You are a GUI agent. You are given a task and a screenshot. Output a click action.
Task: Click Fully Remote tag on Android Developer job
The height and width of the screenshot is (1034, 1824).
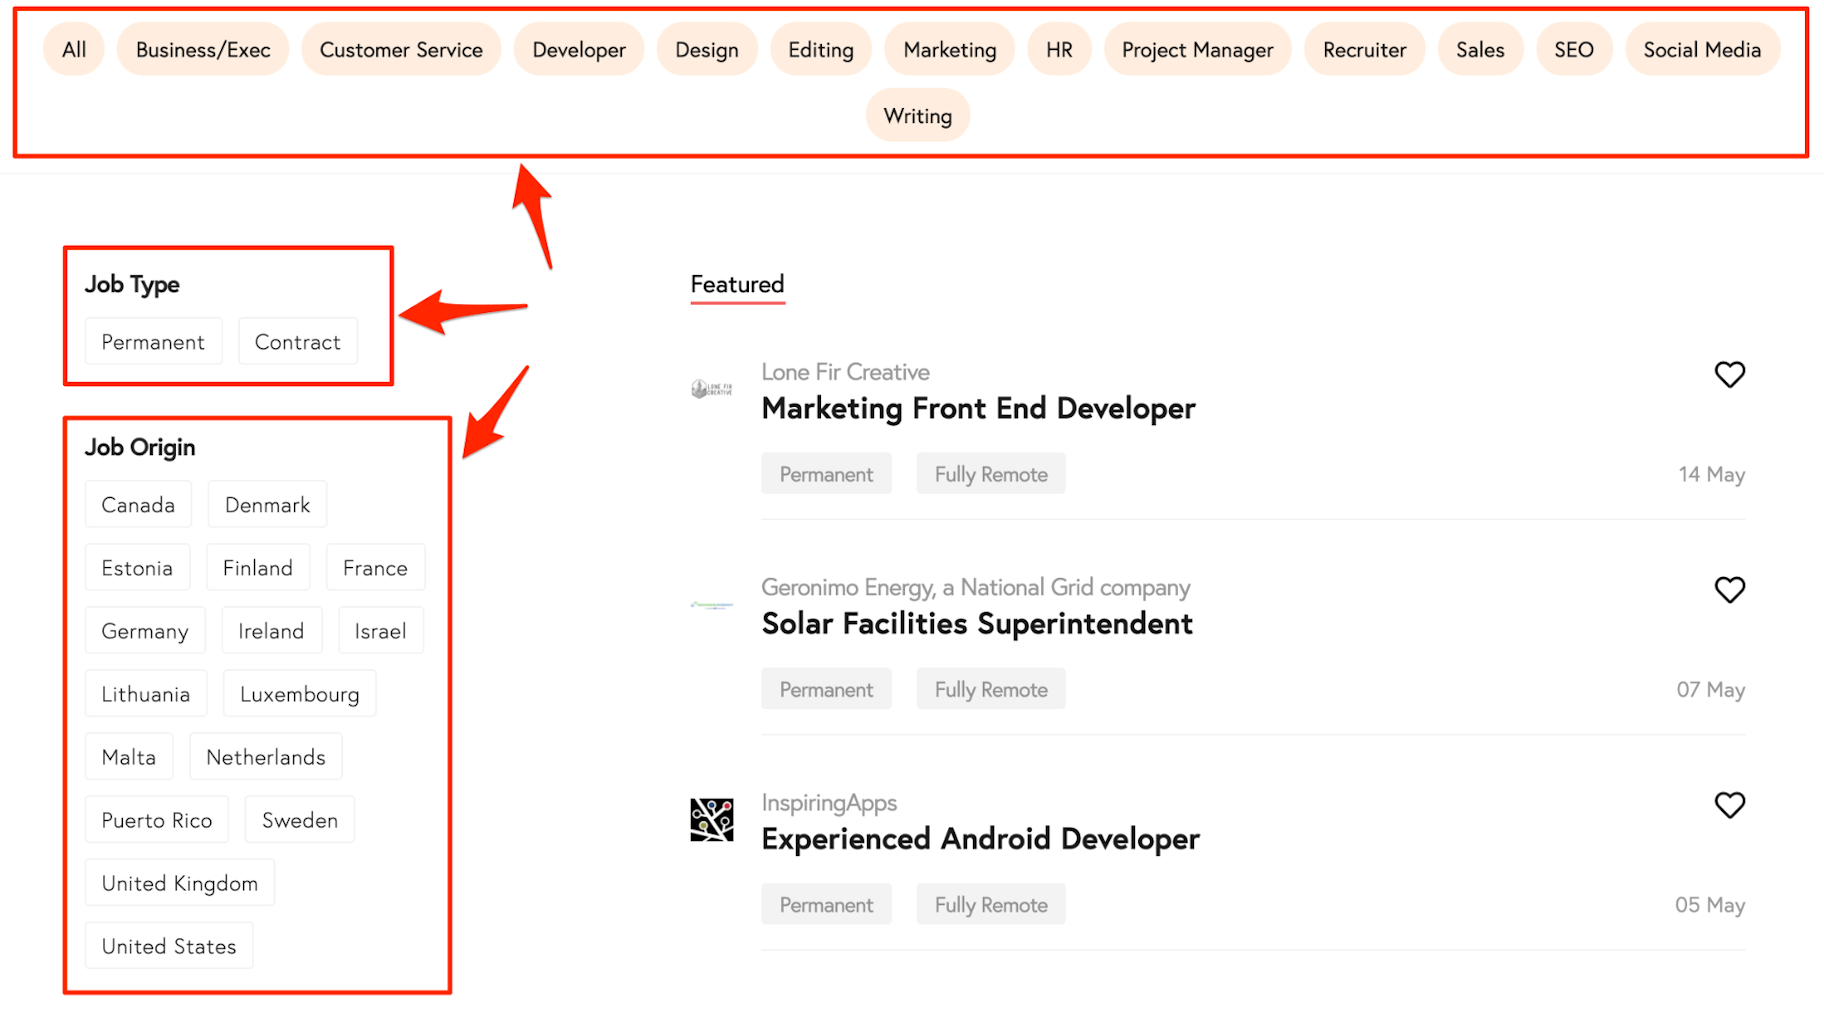(991, 905)
